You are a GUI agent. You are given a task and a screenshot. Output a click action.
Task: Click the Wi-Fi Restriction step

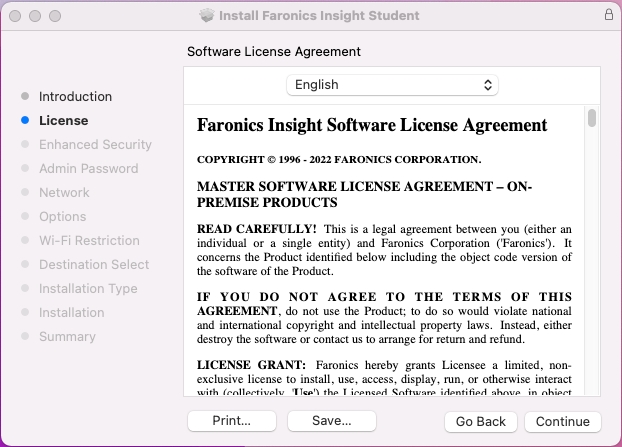[x=89, y=241]
